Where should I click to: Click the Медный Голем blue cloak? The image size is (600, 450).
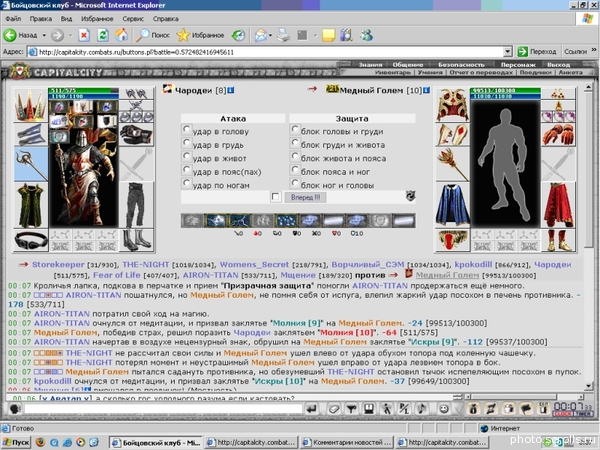click(453, 205)
